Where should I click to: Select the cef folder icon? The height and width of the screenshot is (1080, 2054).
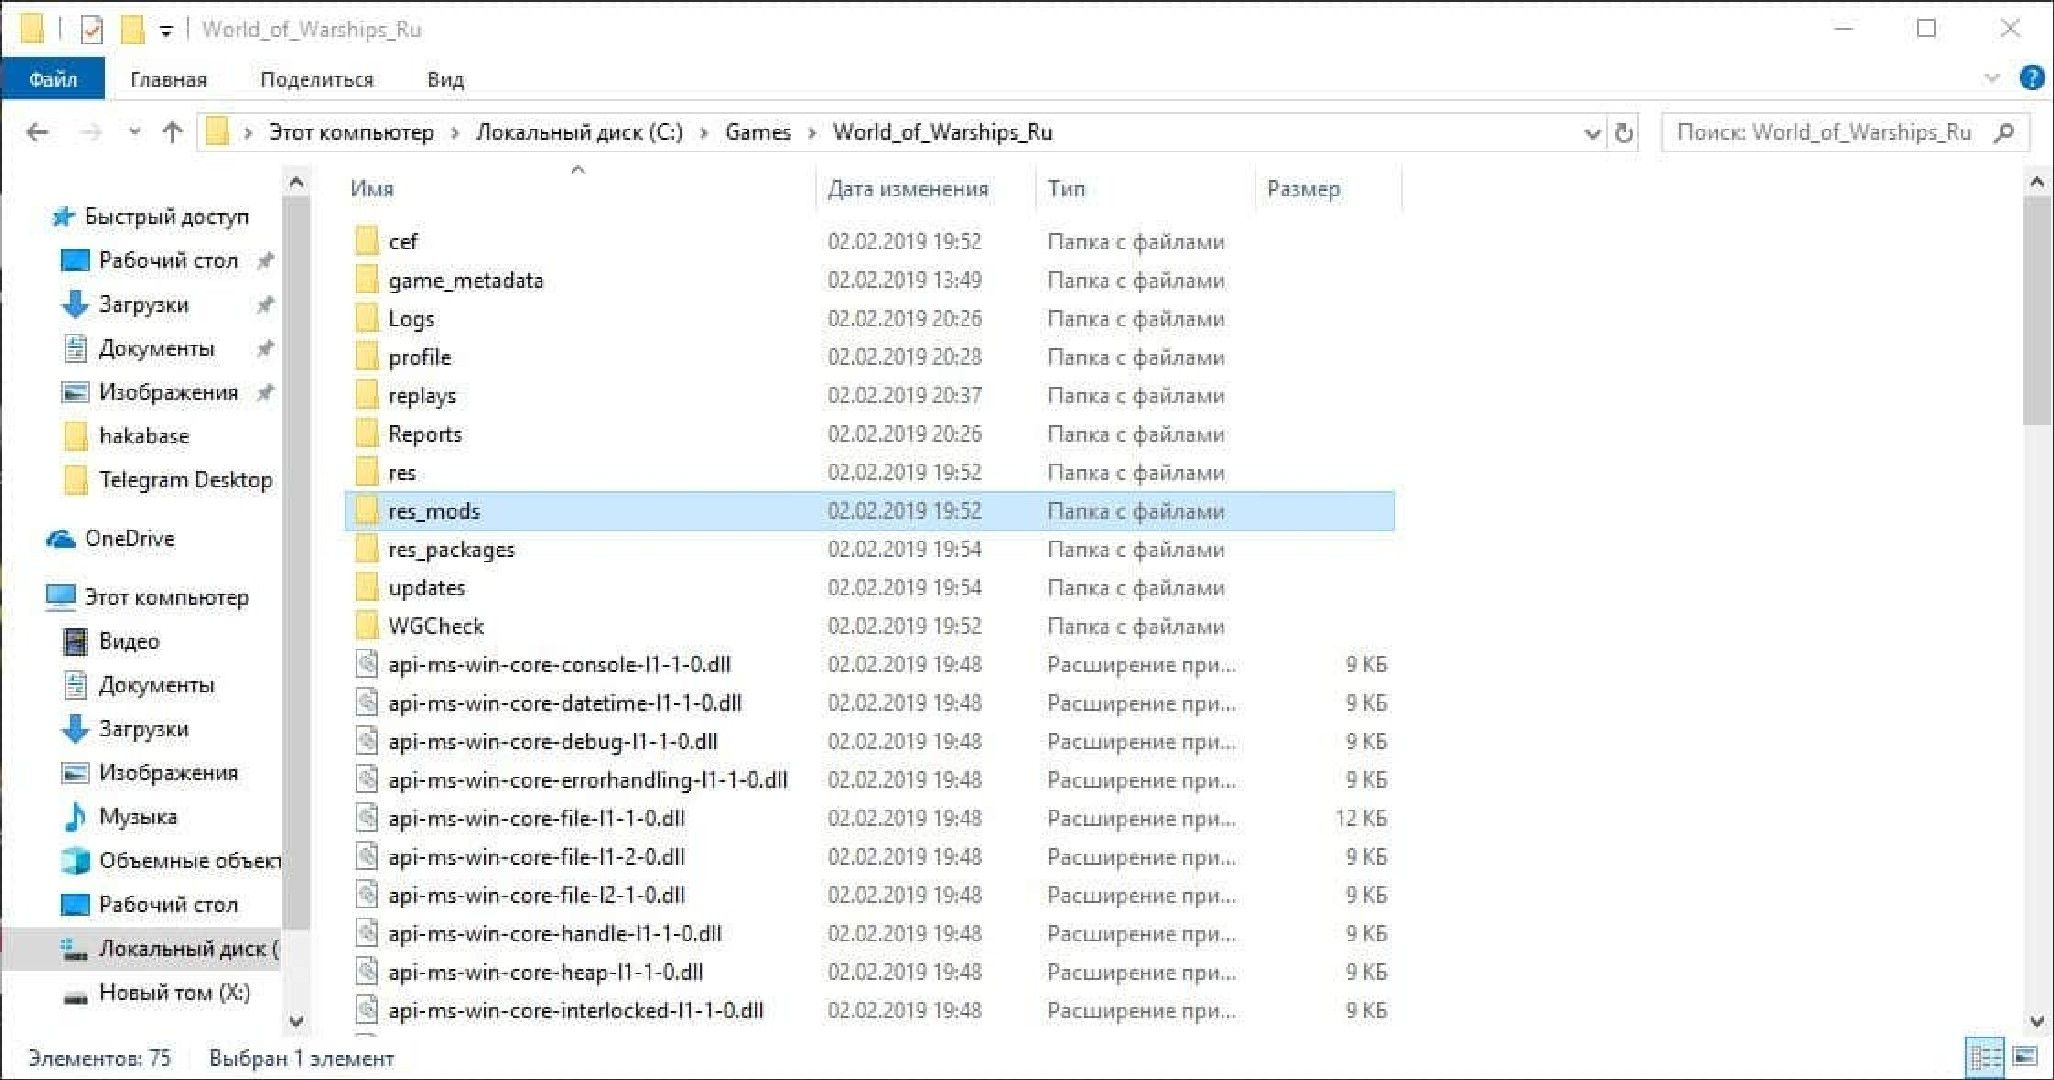pyautogui.click(x=367, y=241)
